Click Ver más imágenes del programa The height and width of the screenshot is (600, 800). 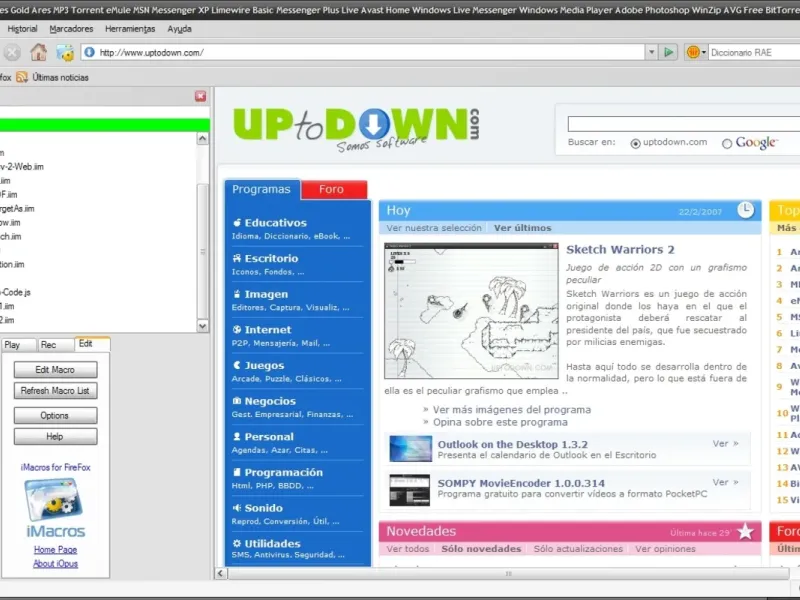[512, 410]
